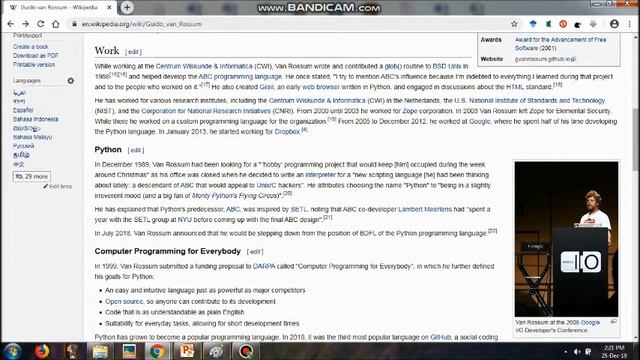Viewport: 640px width, 360px height.
Task: Open gvanrossum.github.io website link
Action: pyautogui.click(x=545, y=59)
